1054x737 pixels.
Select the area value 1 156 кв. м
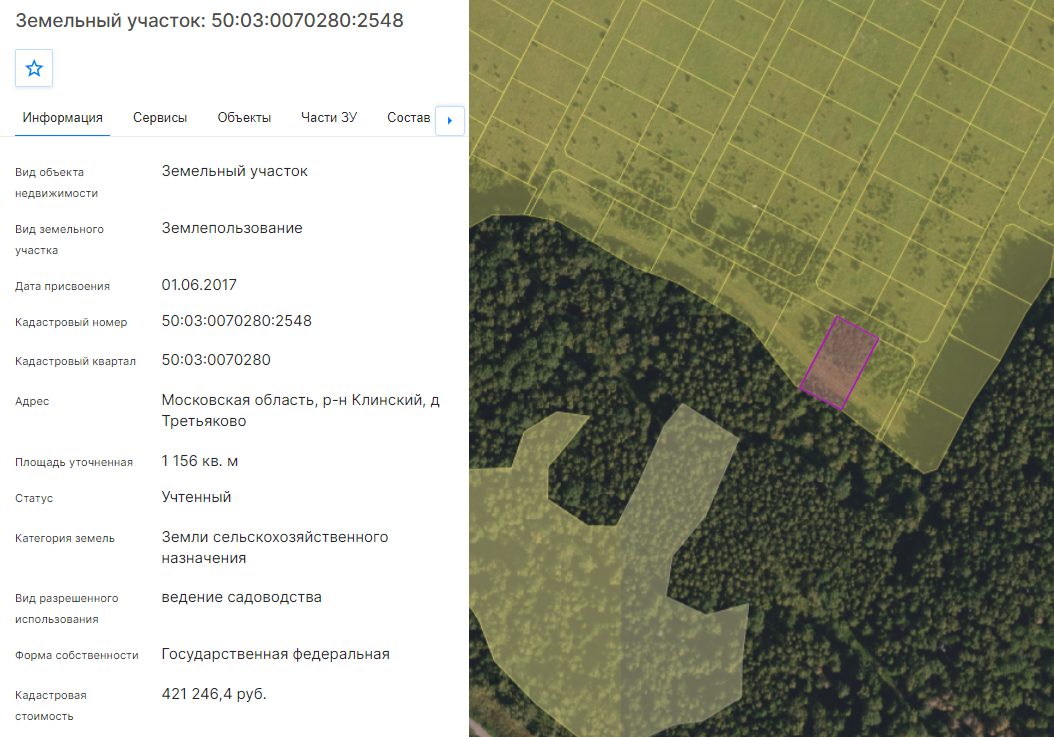(200, 461)
